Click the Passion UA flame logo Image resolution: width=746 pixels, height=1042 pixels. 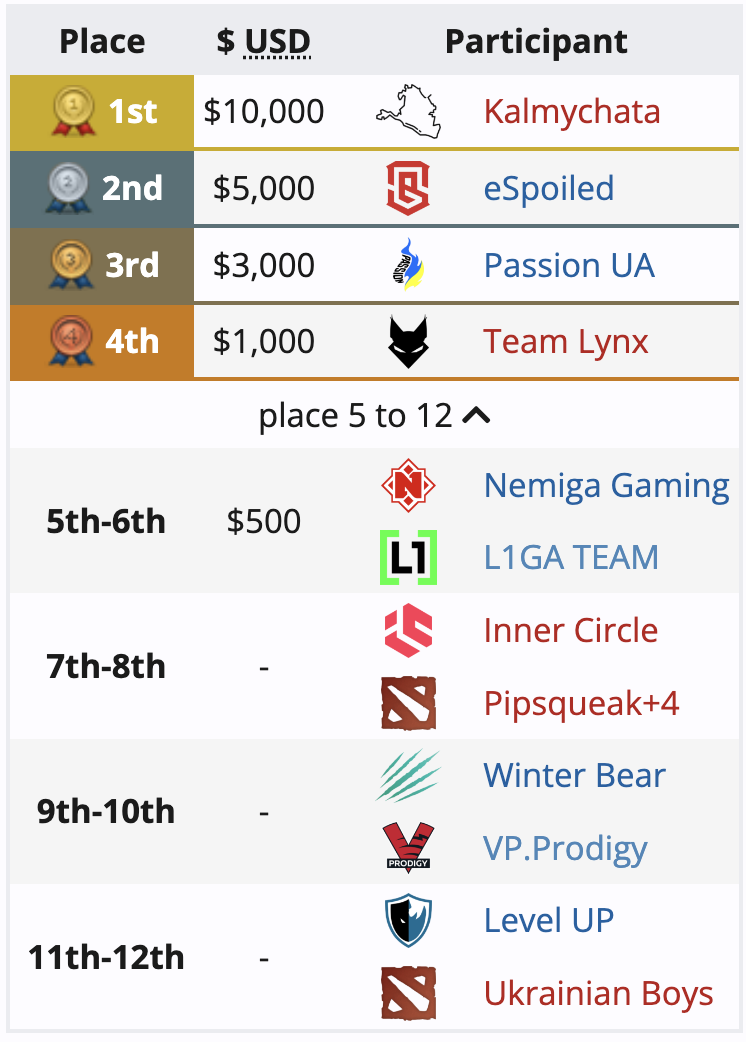point(408,265)
